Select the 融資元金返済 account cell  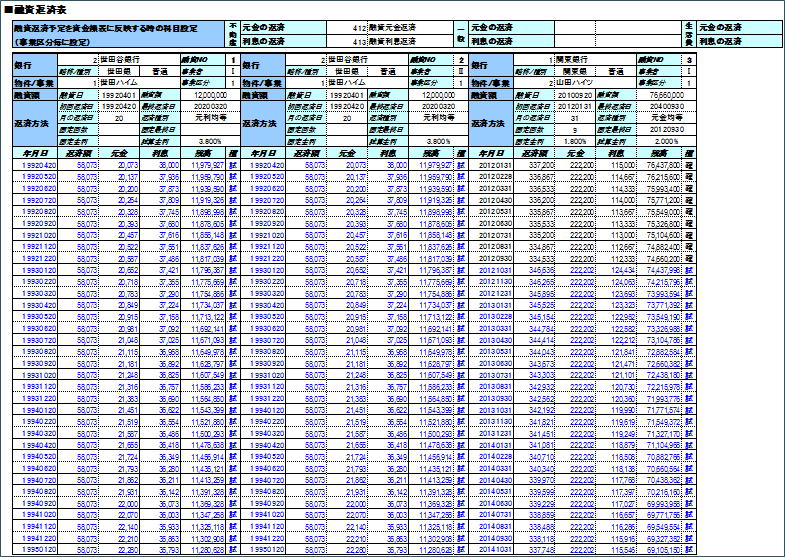coord(410,28)
